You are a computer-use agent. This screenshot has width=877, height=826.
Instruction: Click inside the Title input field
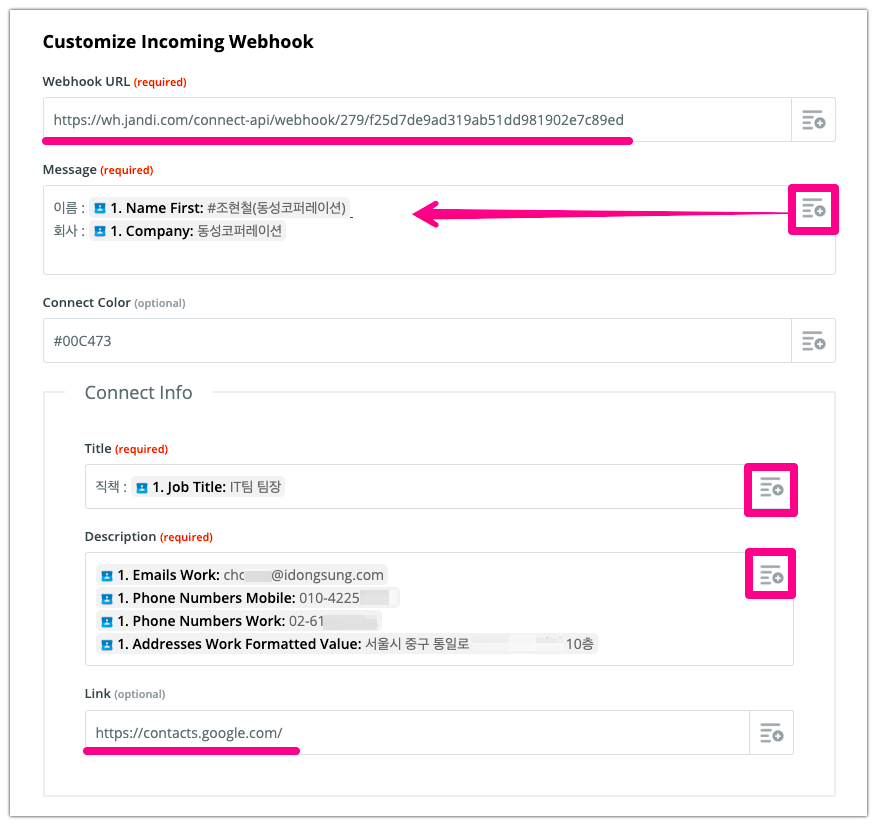(500, 487)
